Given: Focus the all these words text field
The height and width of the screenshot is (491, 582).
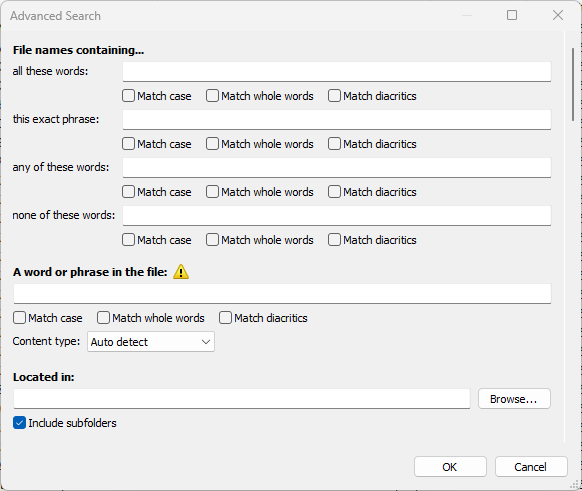Looking at the screenshot, I should pyautogui.click(x=337, y=72).
